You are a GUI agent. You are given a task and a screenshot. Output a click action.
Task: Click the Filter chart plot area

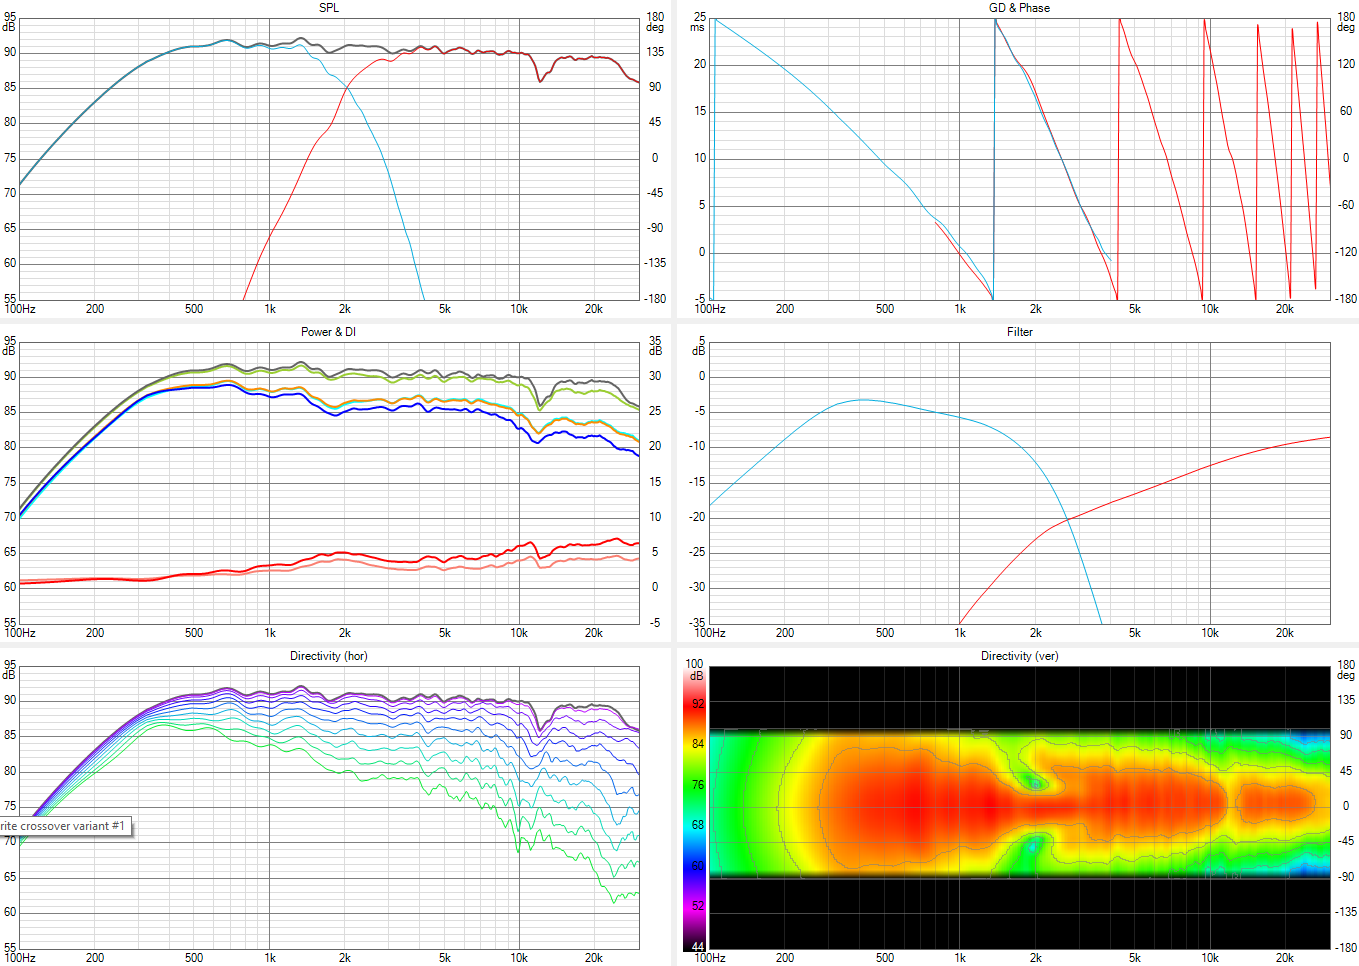click(x=1020, y=483)
